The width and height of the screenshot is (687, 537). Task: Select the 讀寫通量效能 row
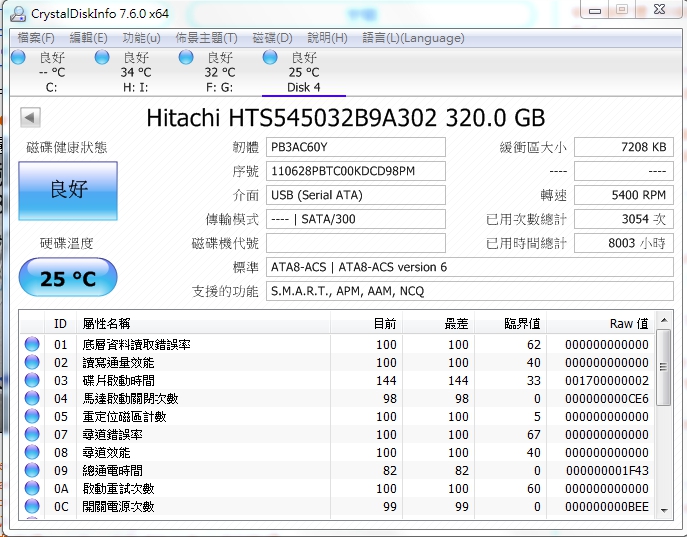point(337,362)
